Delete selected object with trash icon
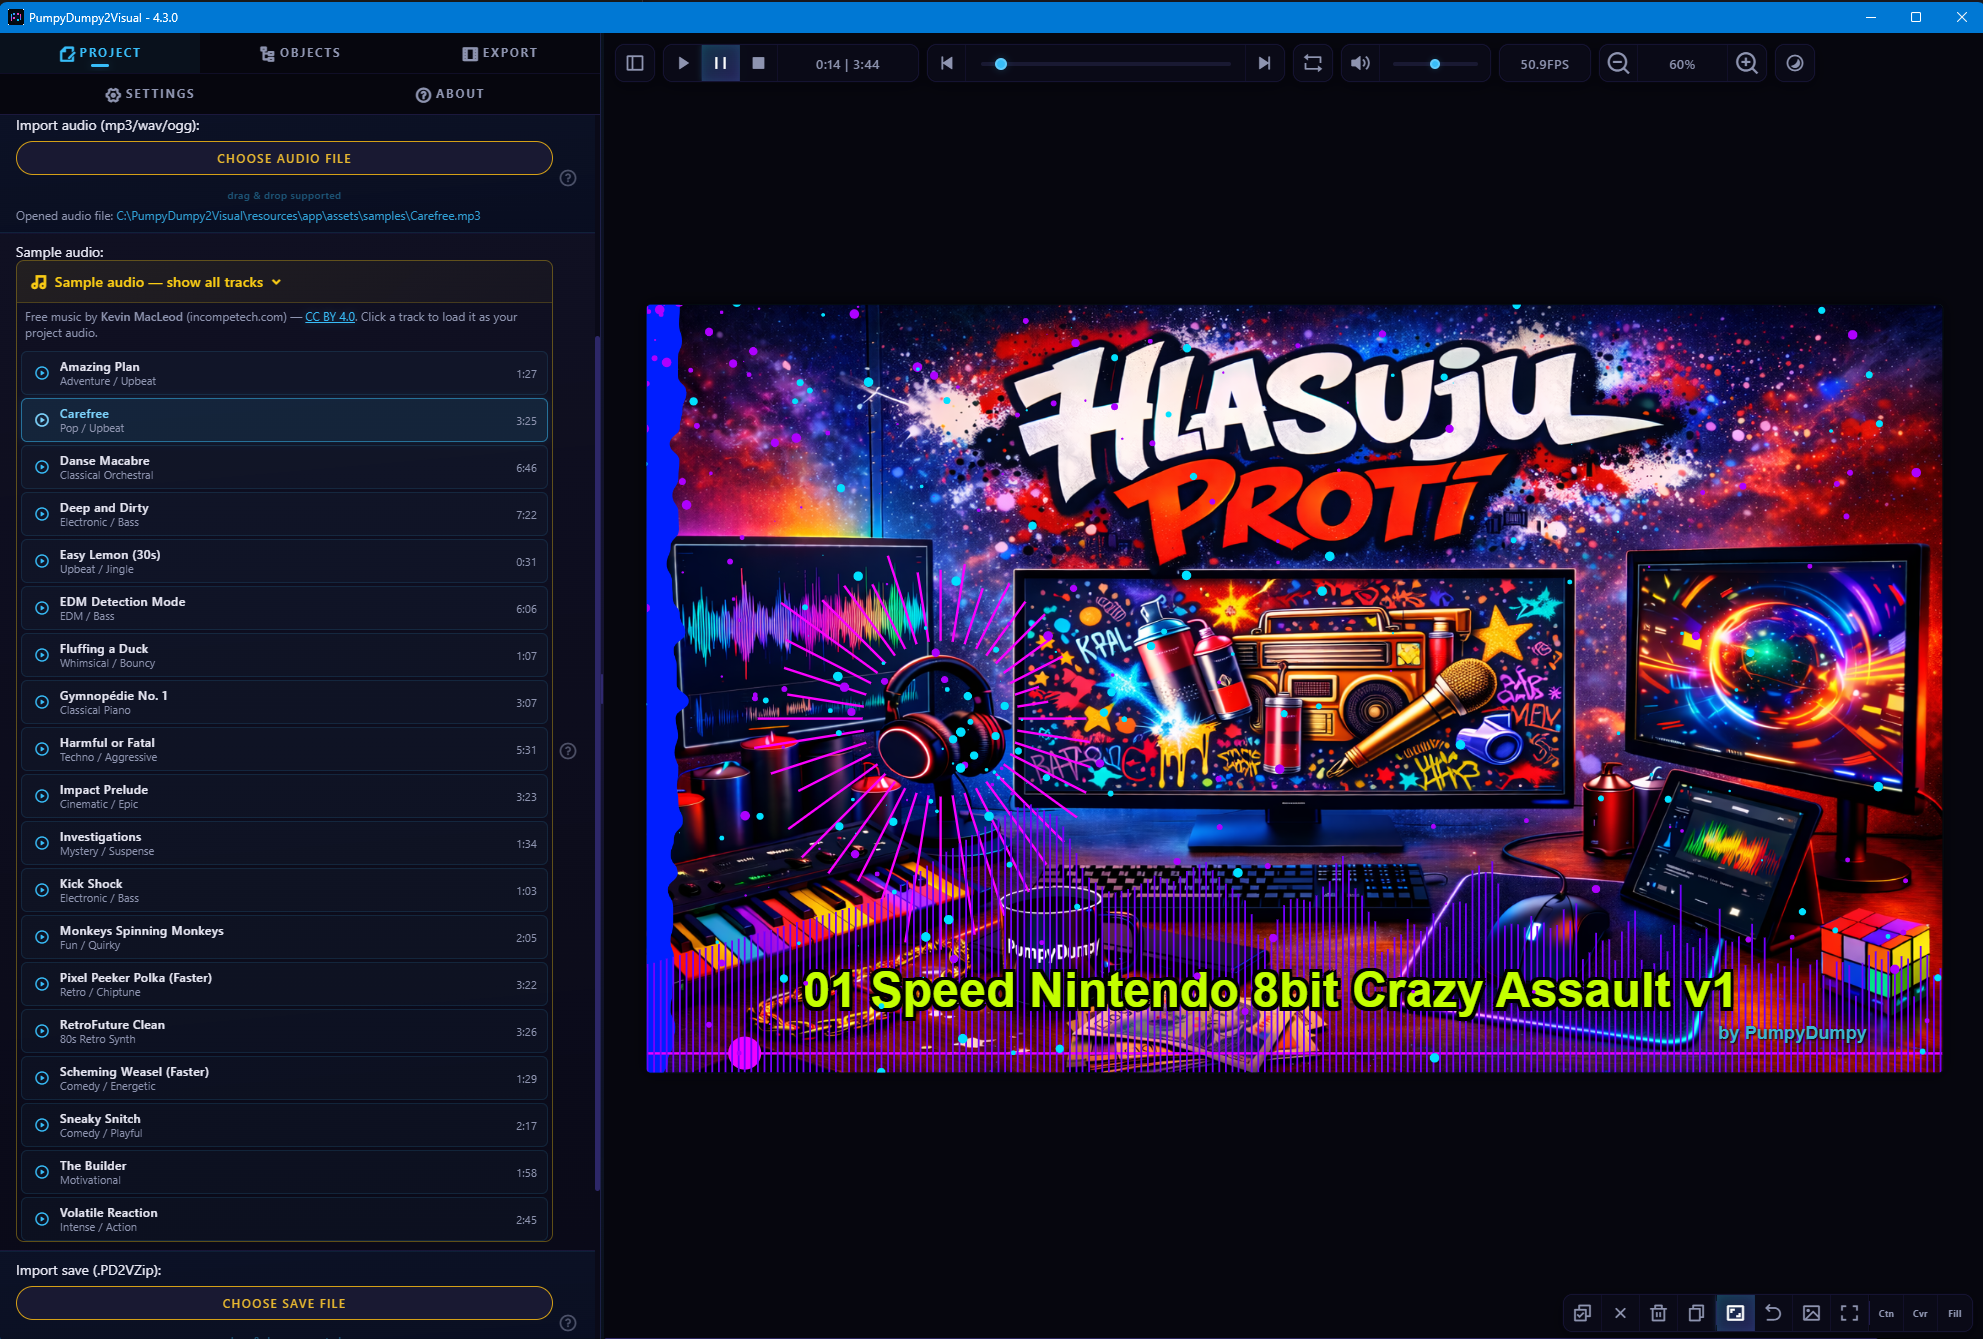The image size is (1983, 1339). click(x=1659, y=1313)
